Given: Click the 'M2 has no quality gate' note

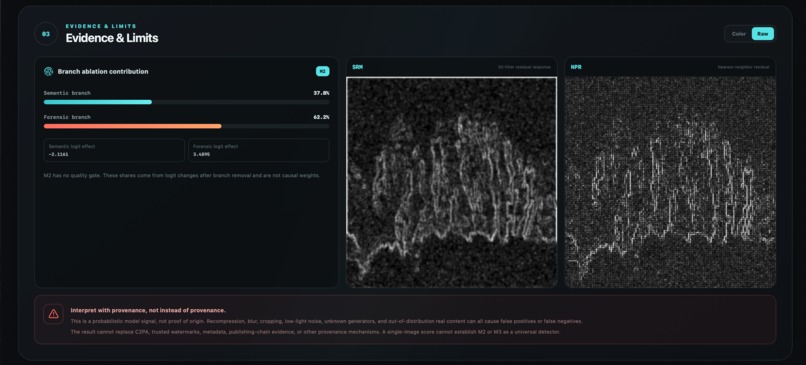Looking at the screenshot, I should point(182,176).
